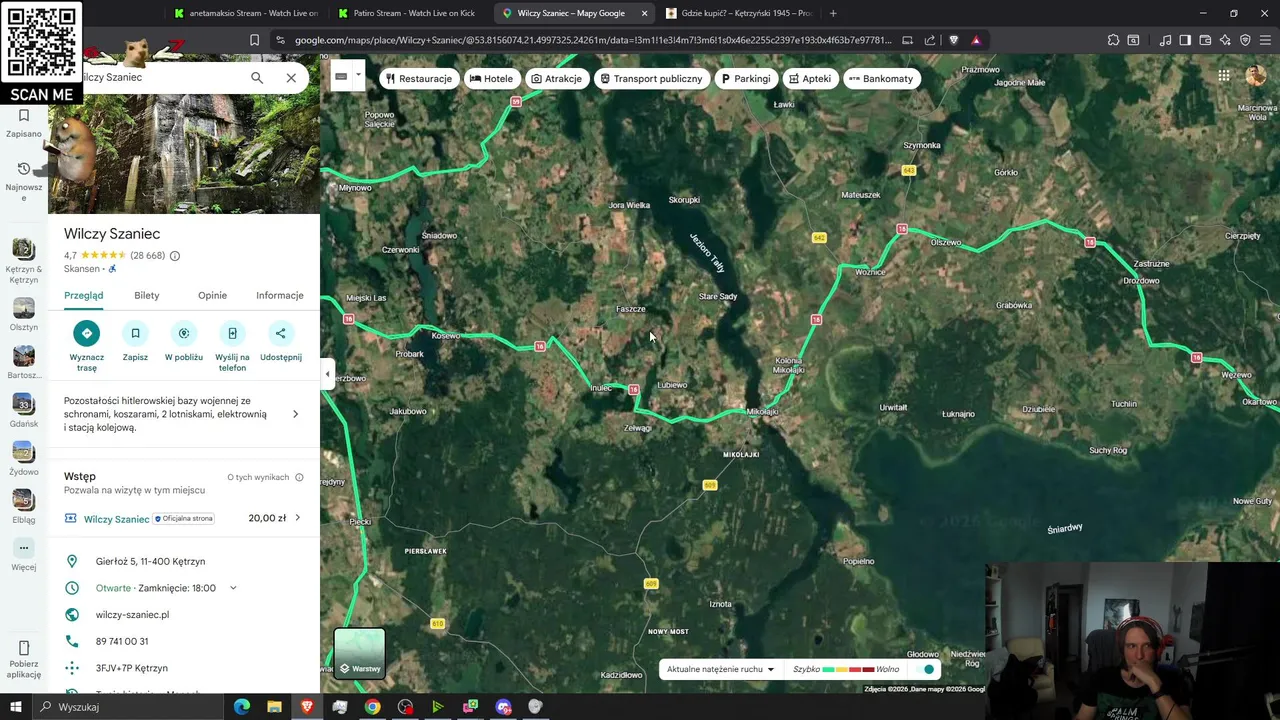The width and height of the screenshot is (1280, 720).
Task: Open the Warstwy layers thumbnail
Action: (x=359, y=653)
